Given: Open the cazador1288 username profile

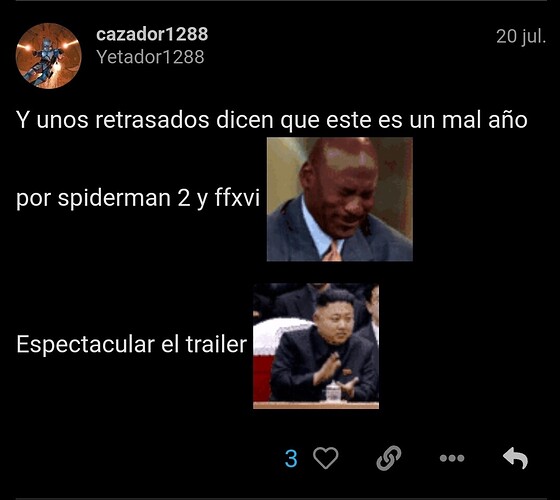Looking at the screenshot, I should 152,35.
